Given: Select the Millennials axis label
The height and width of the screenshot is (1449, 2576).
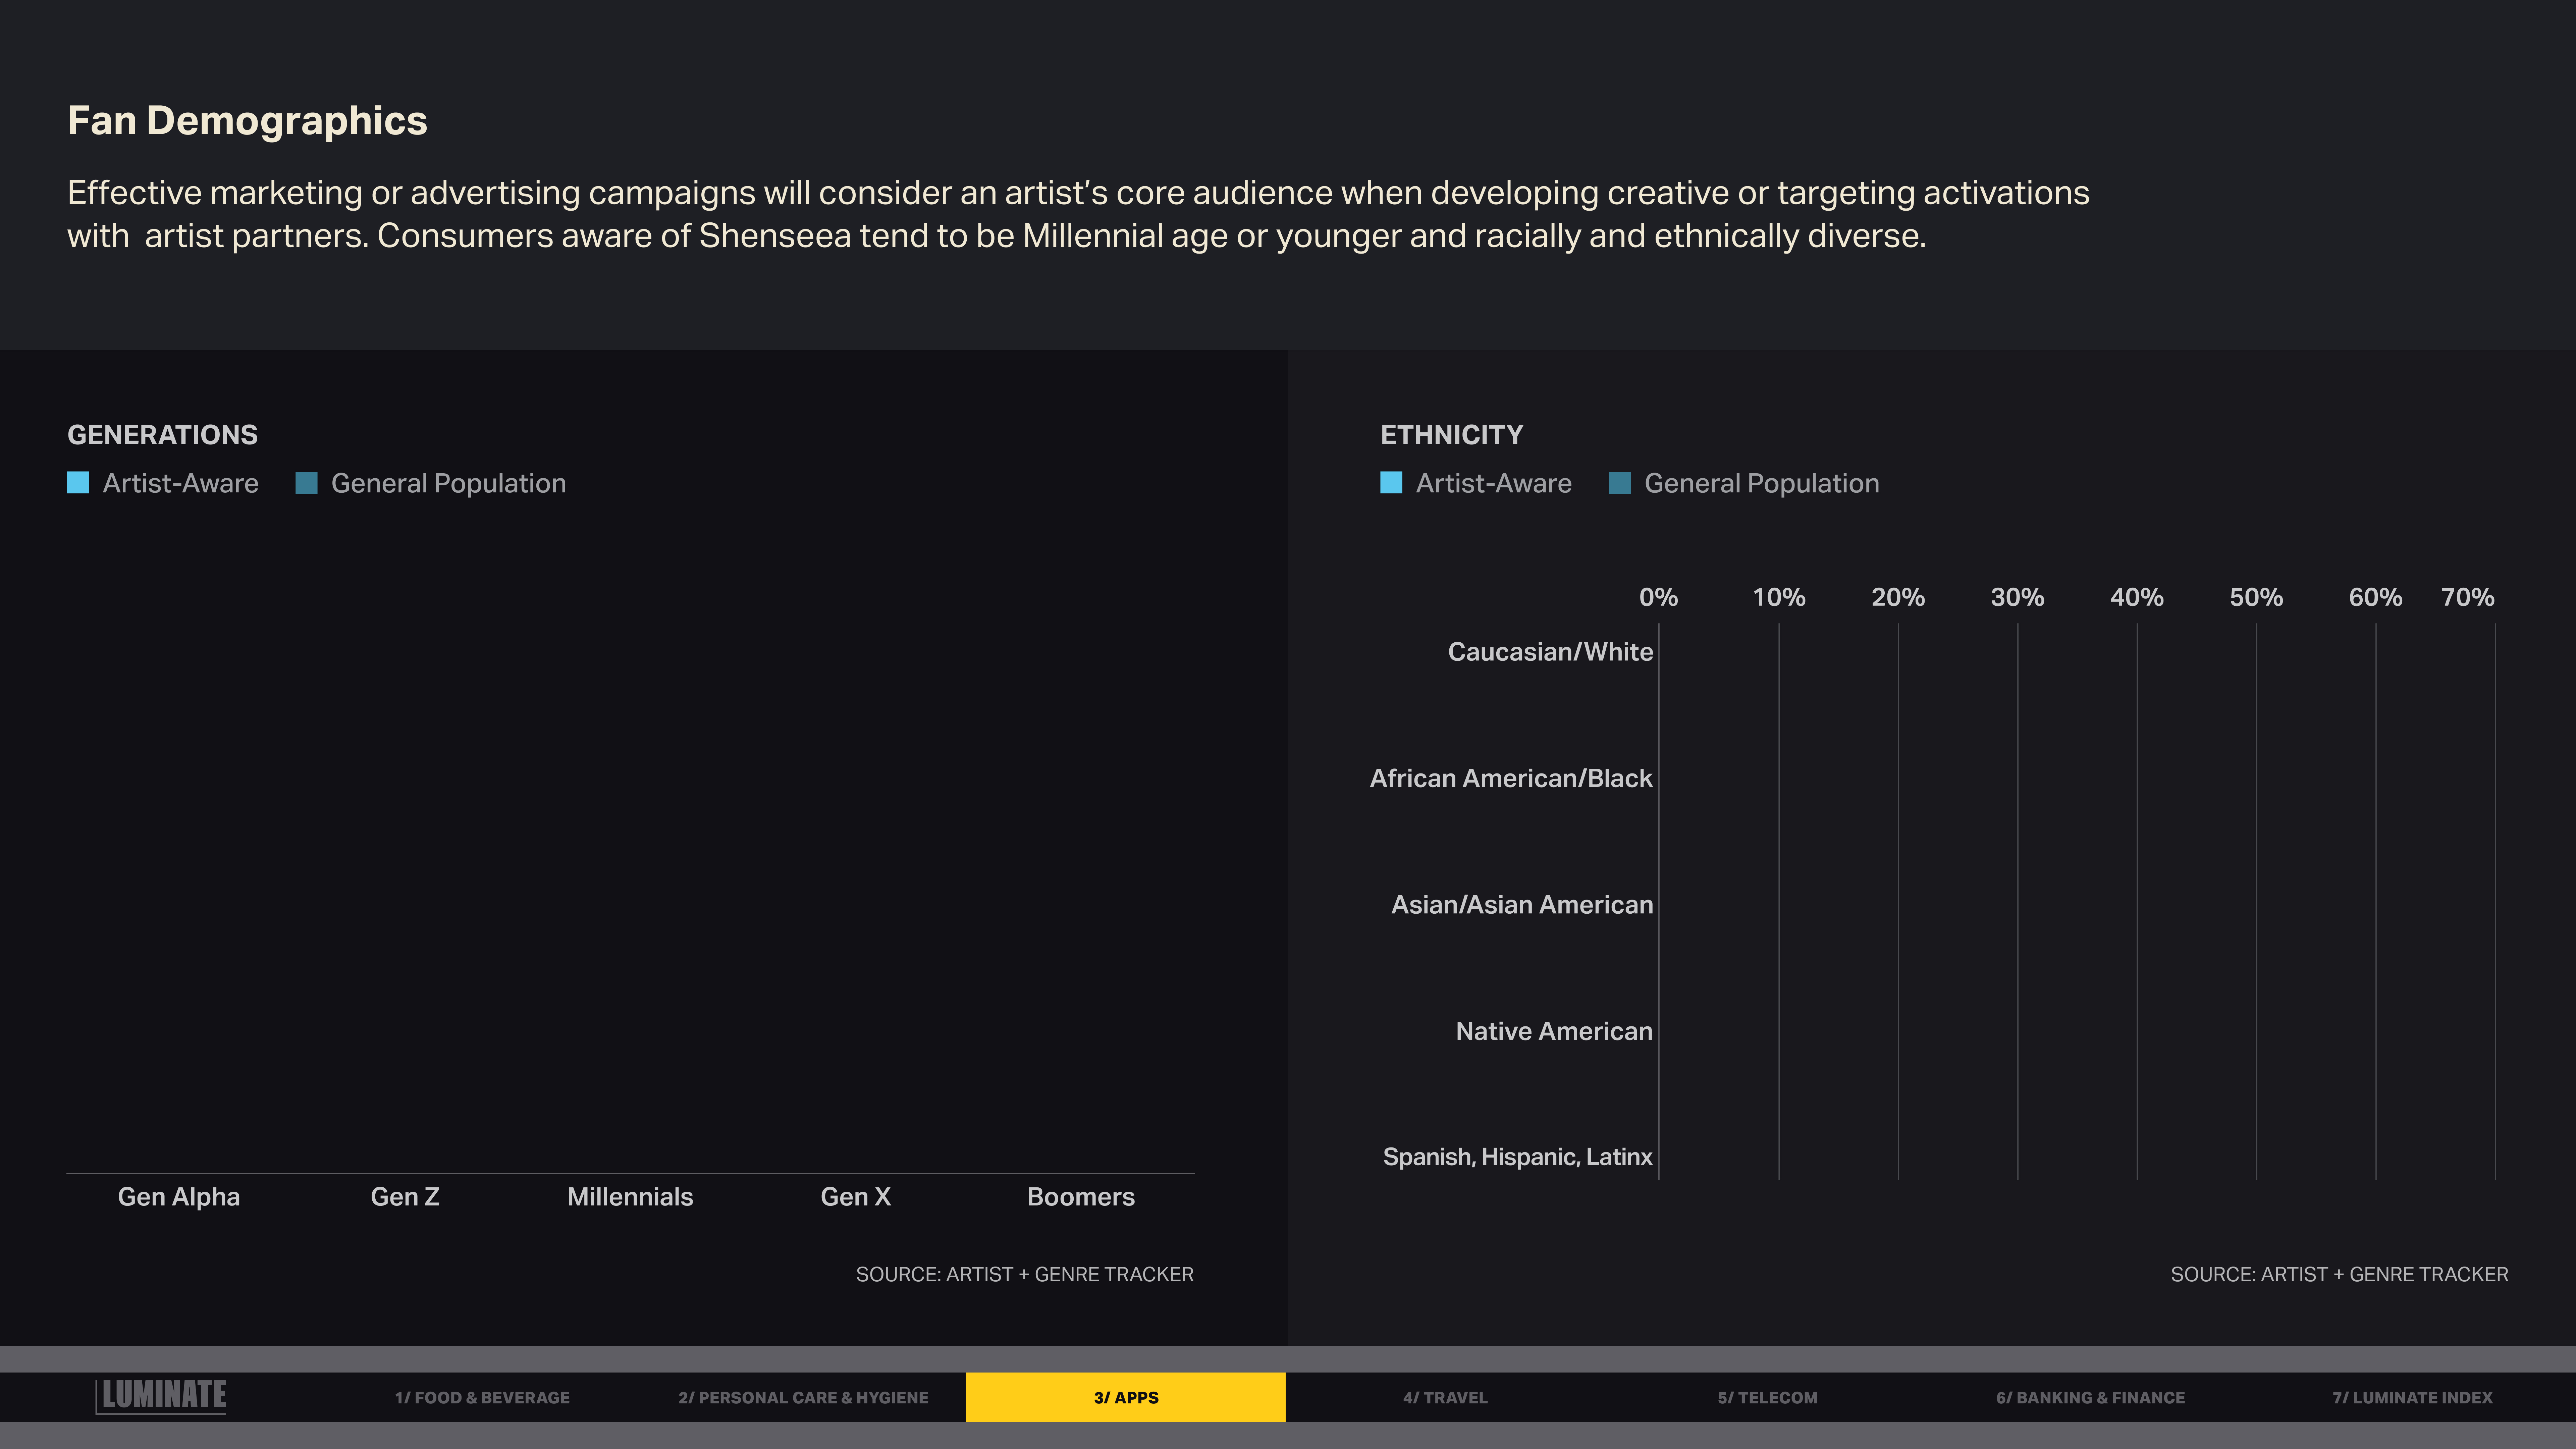Looking at the screenshot, I should (x=630, y=1197).
